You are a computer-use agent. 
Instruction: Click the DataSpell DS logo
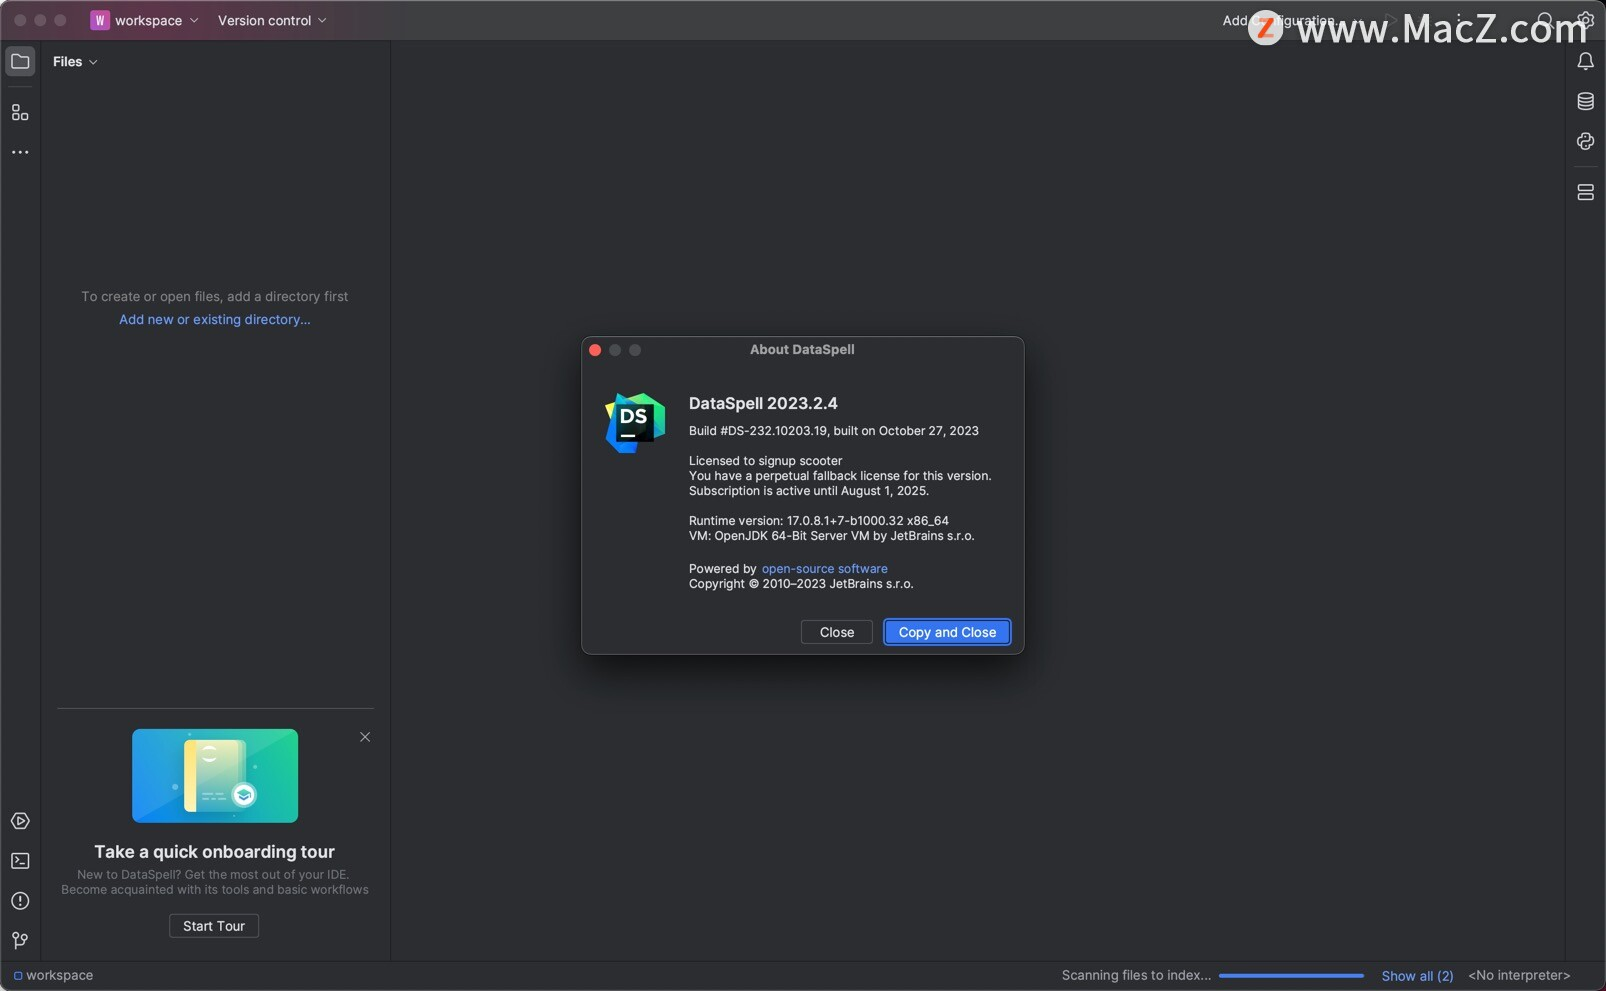click(635, 423)
